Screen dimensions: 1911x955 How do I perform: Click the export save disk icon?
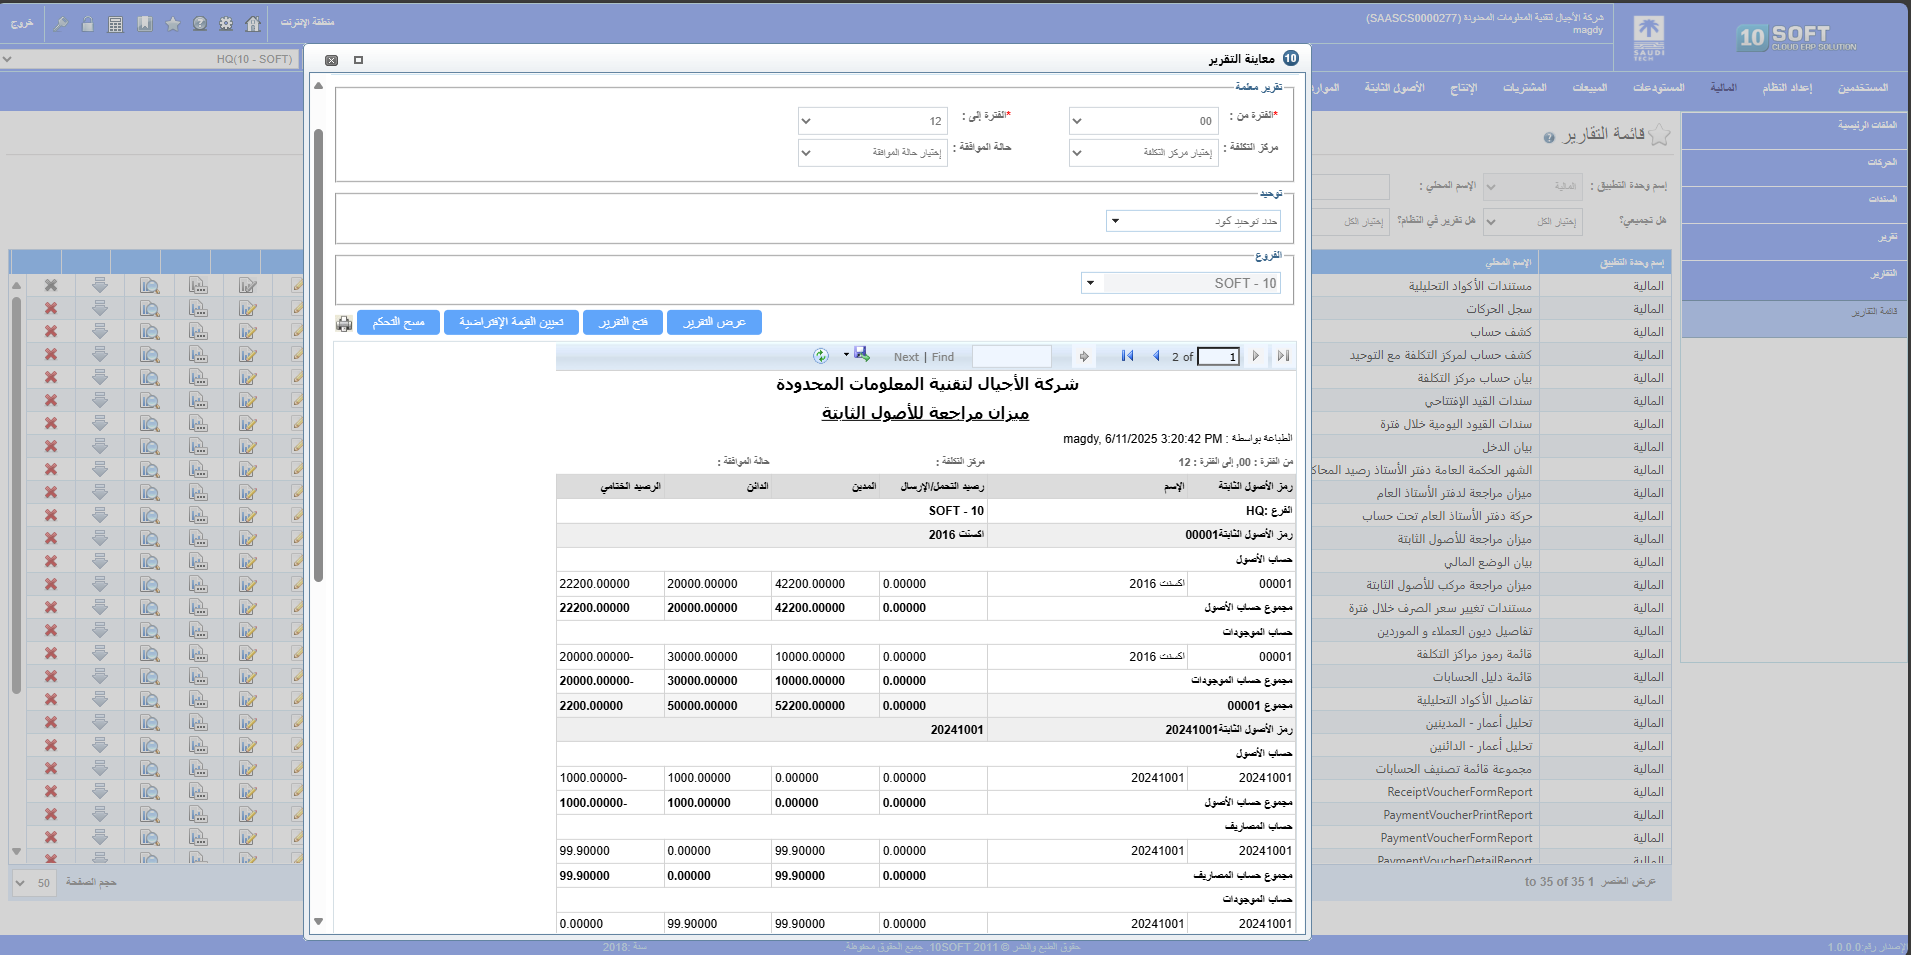point(861,355)
